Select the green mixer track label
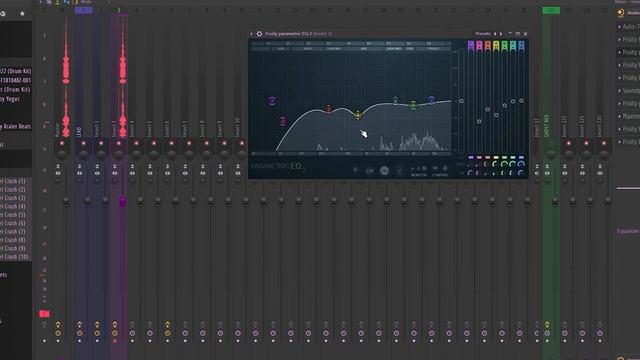The height and width of the screenshot is (360, 640). [x=547, y=126]
